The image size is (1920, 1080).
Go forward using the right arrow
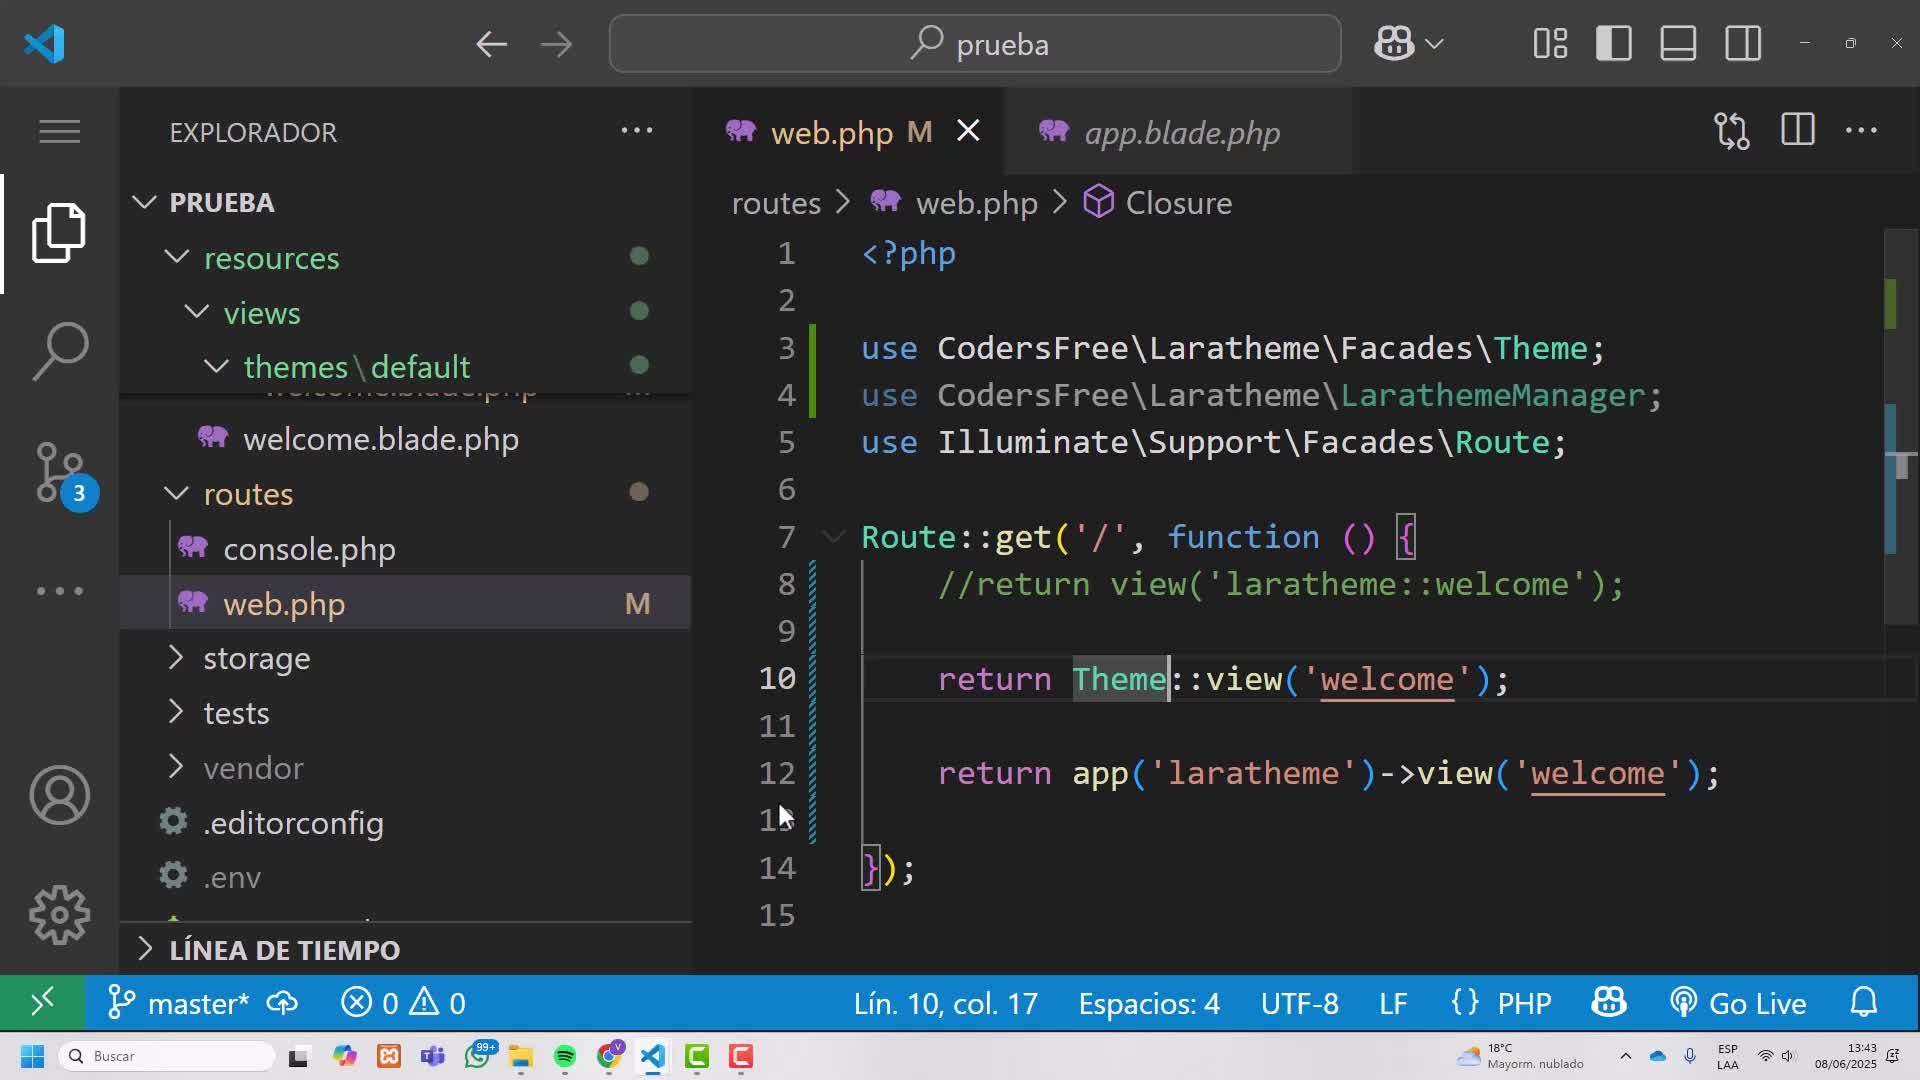click(556, 44)
